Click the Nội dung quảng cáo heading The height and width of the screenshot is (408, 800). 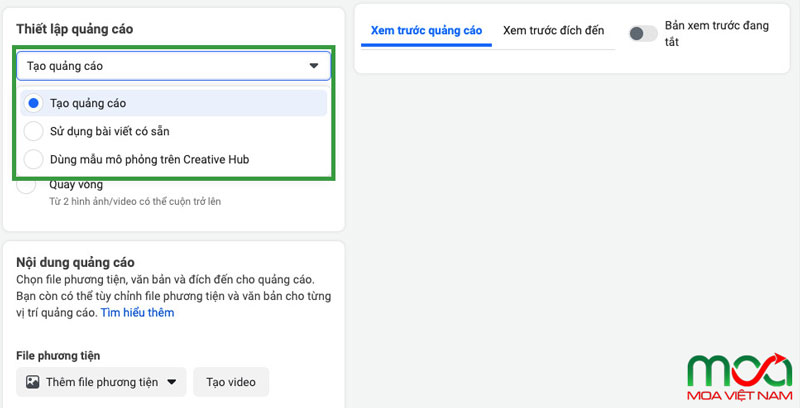point(76,263)
